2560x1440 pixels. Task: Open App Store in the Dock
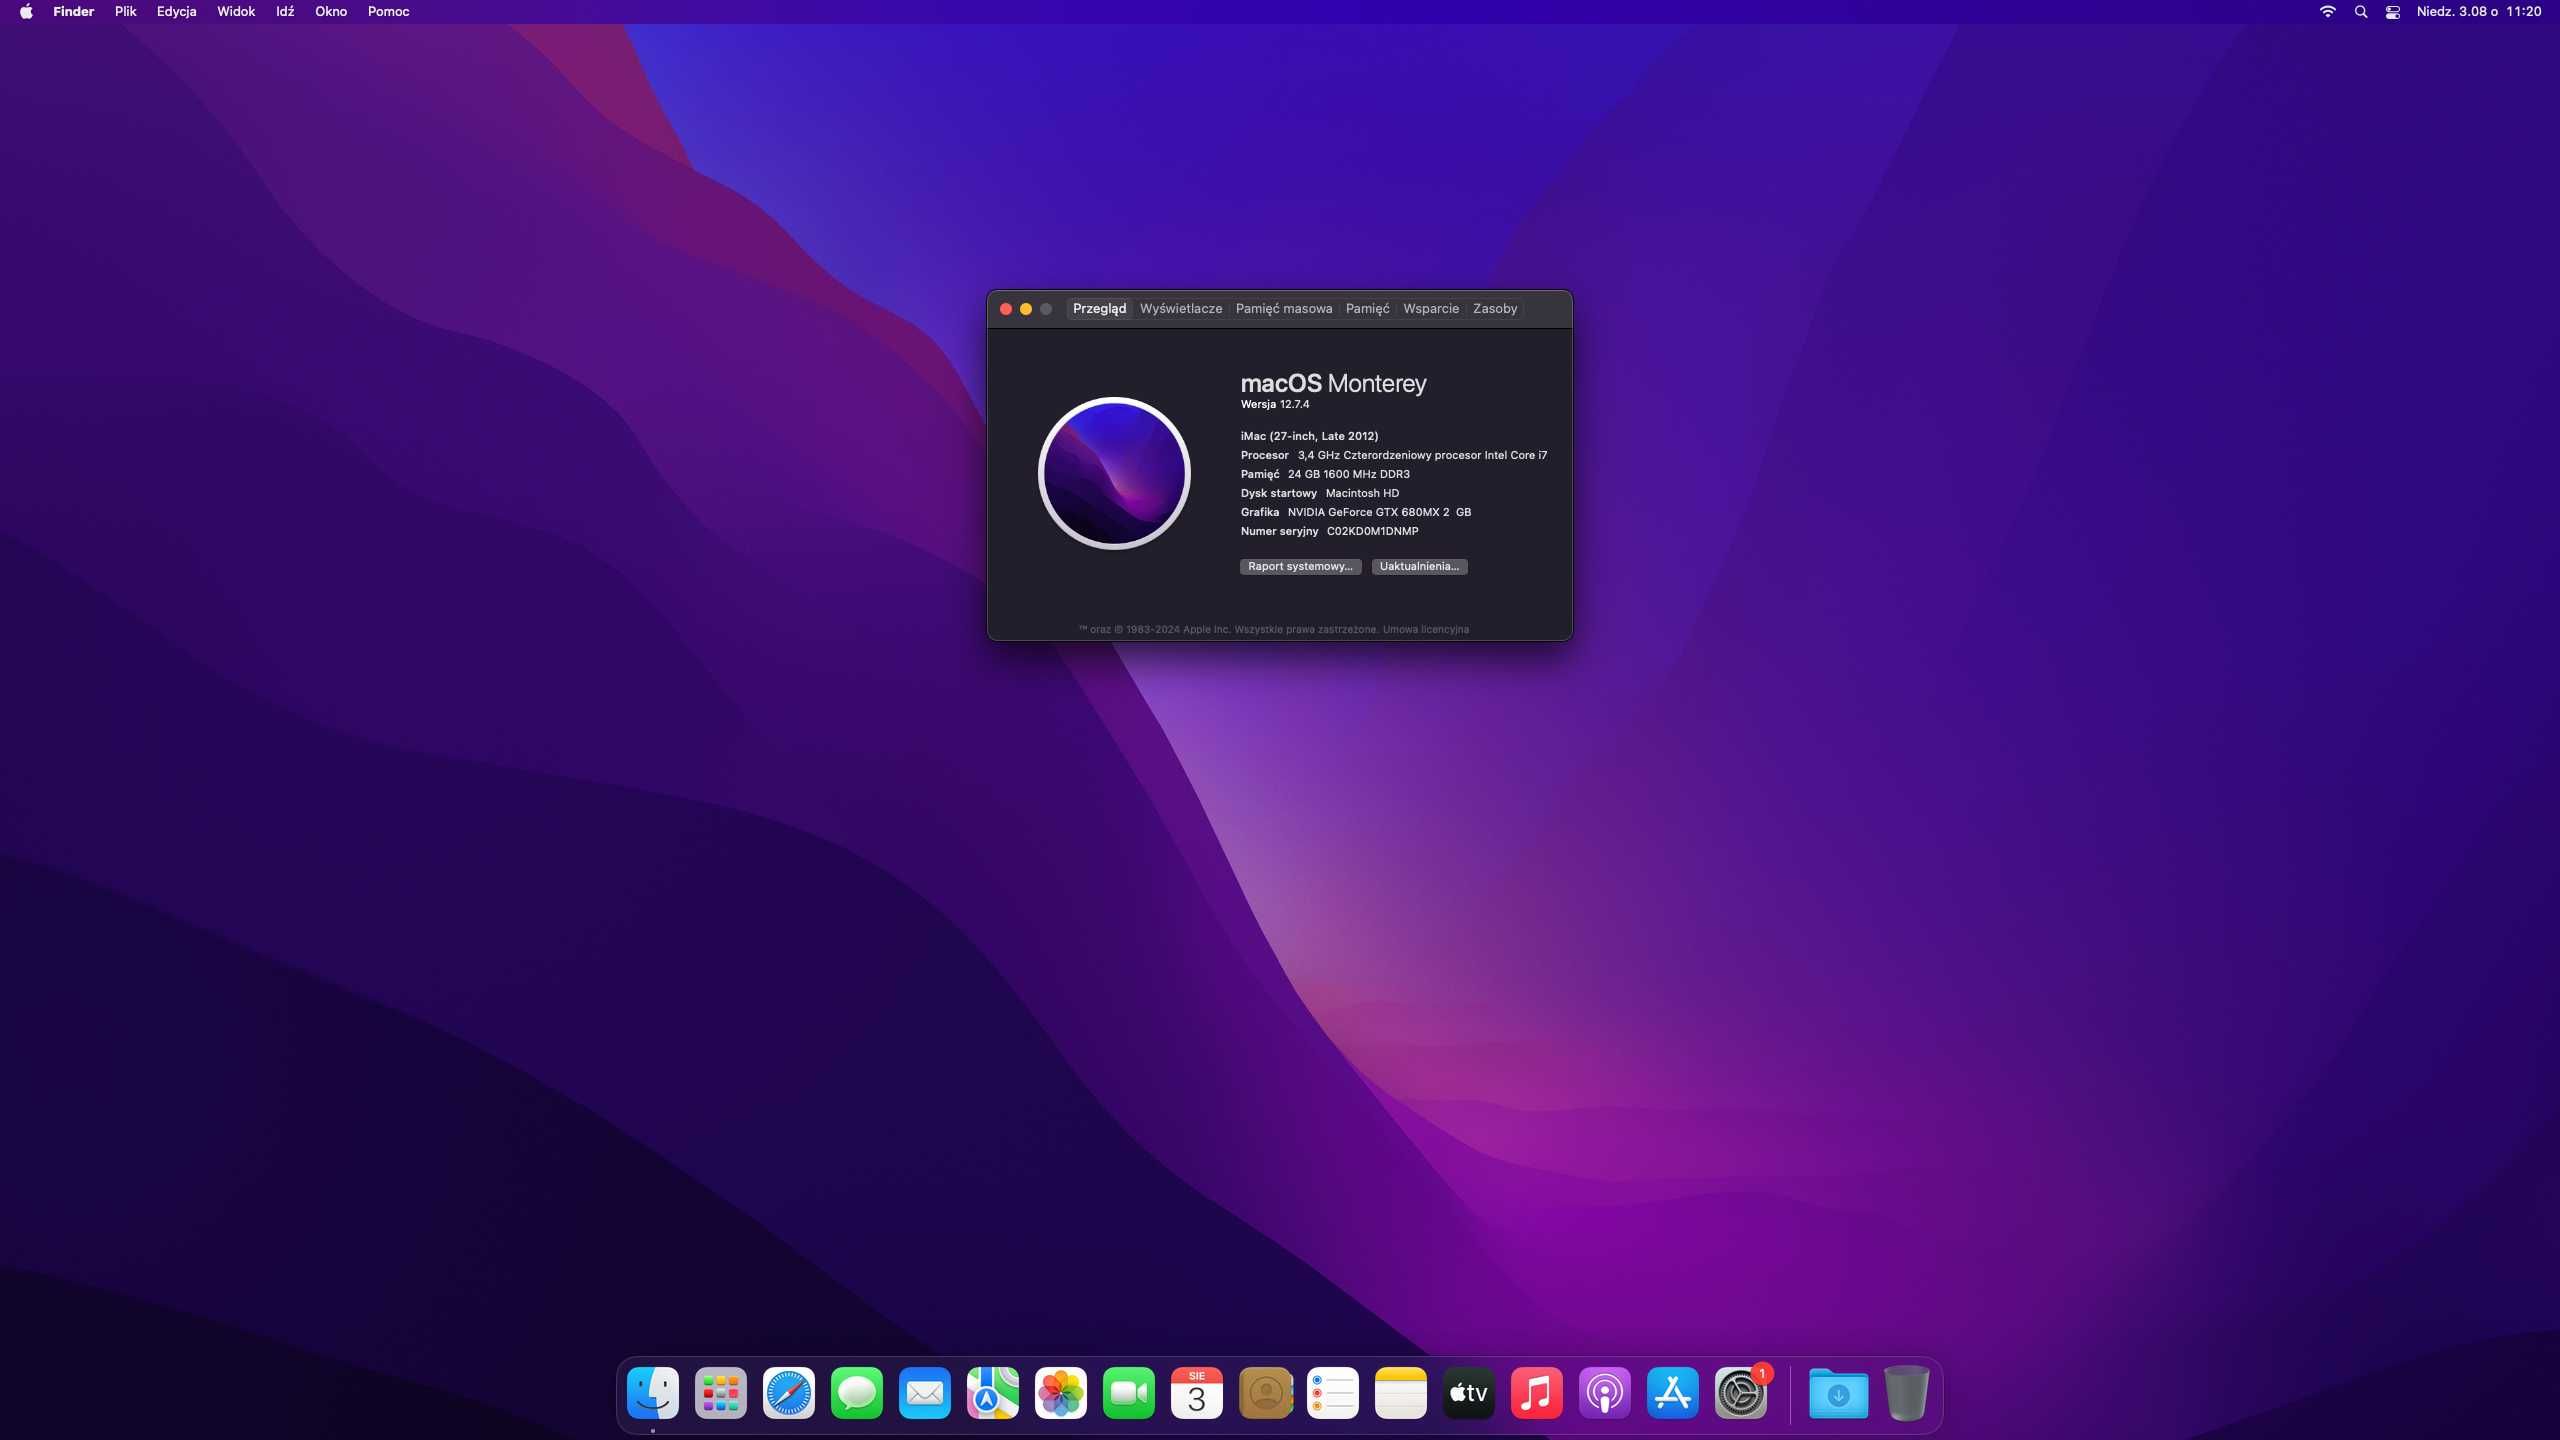pyautogui.click(x=1673, y=1393)
